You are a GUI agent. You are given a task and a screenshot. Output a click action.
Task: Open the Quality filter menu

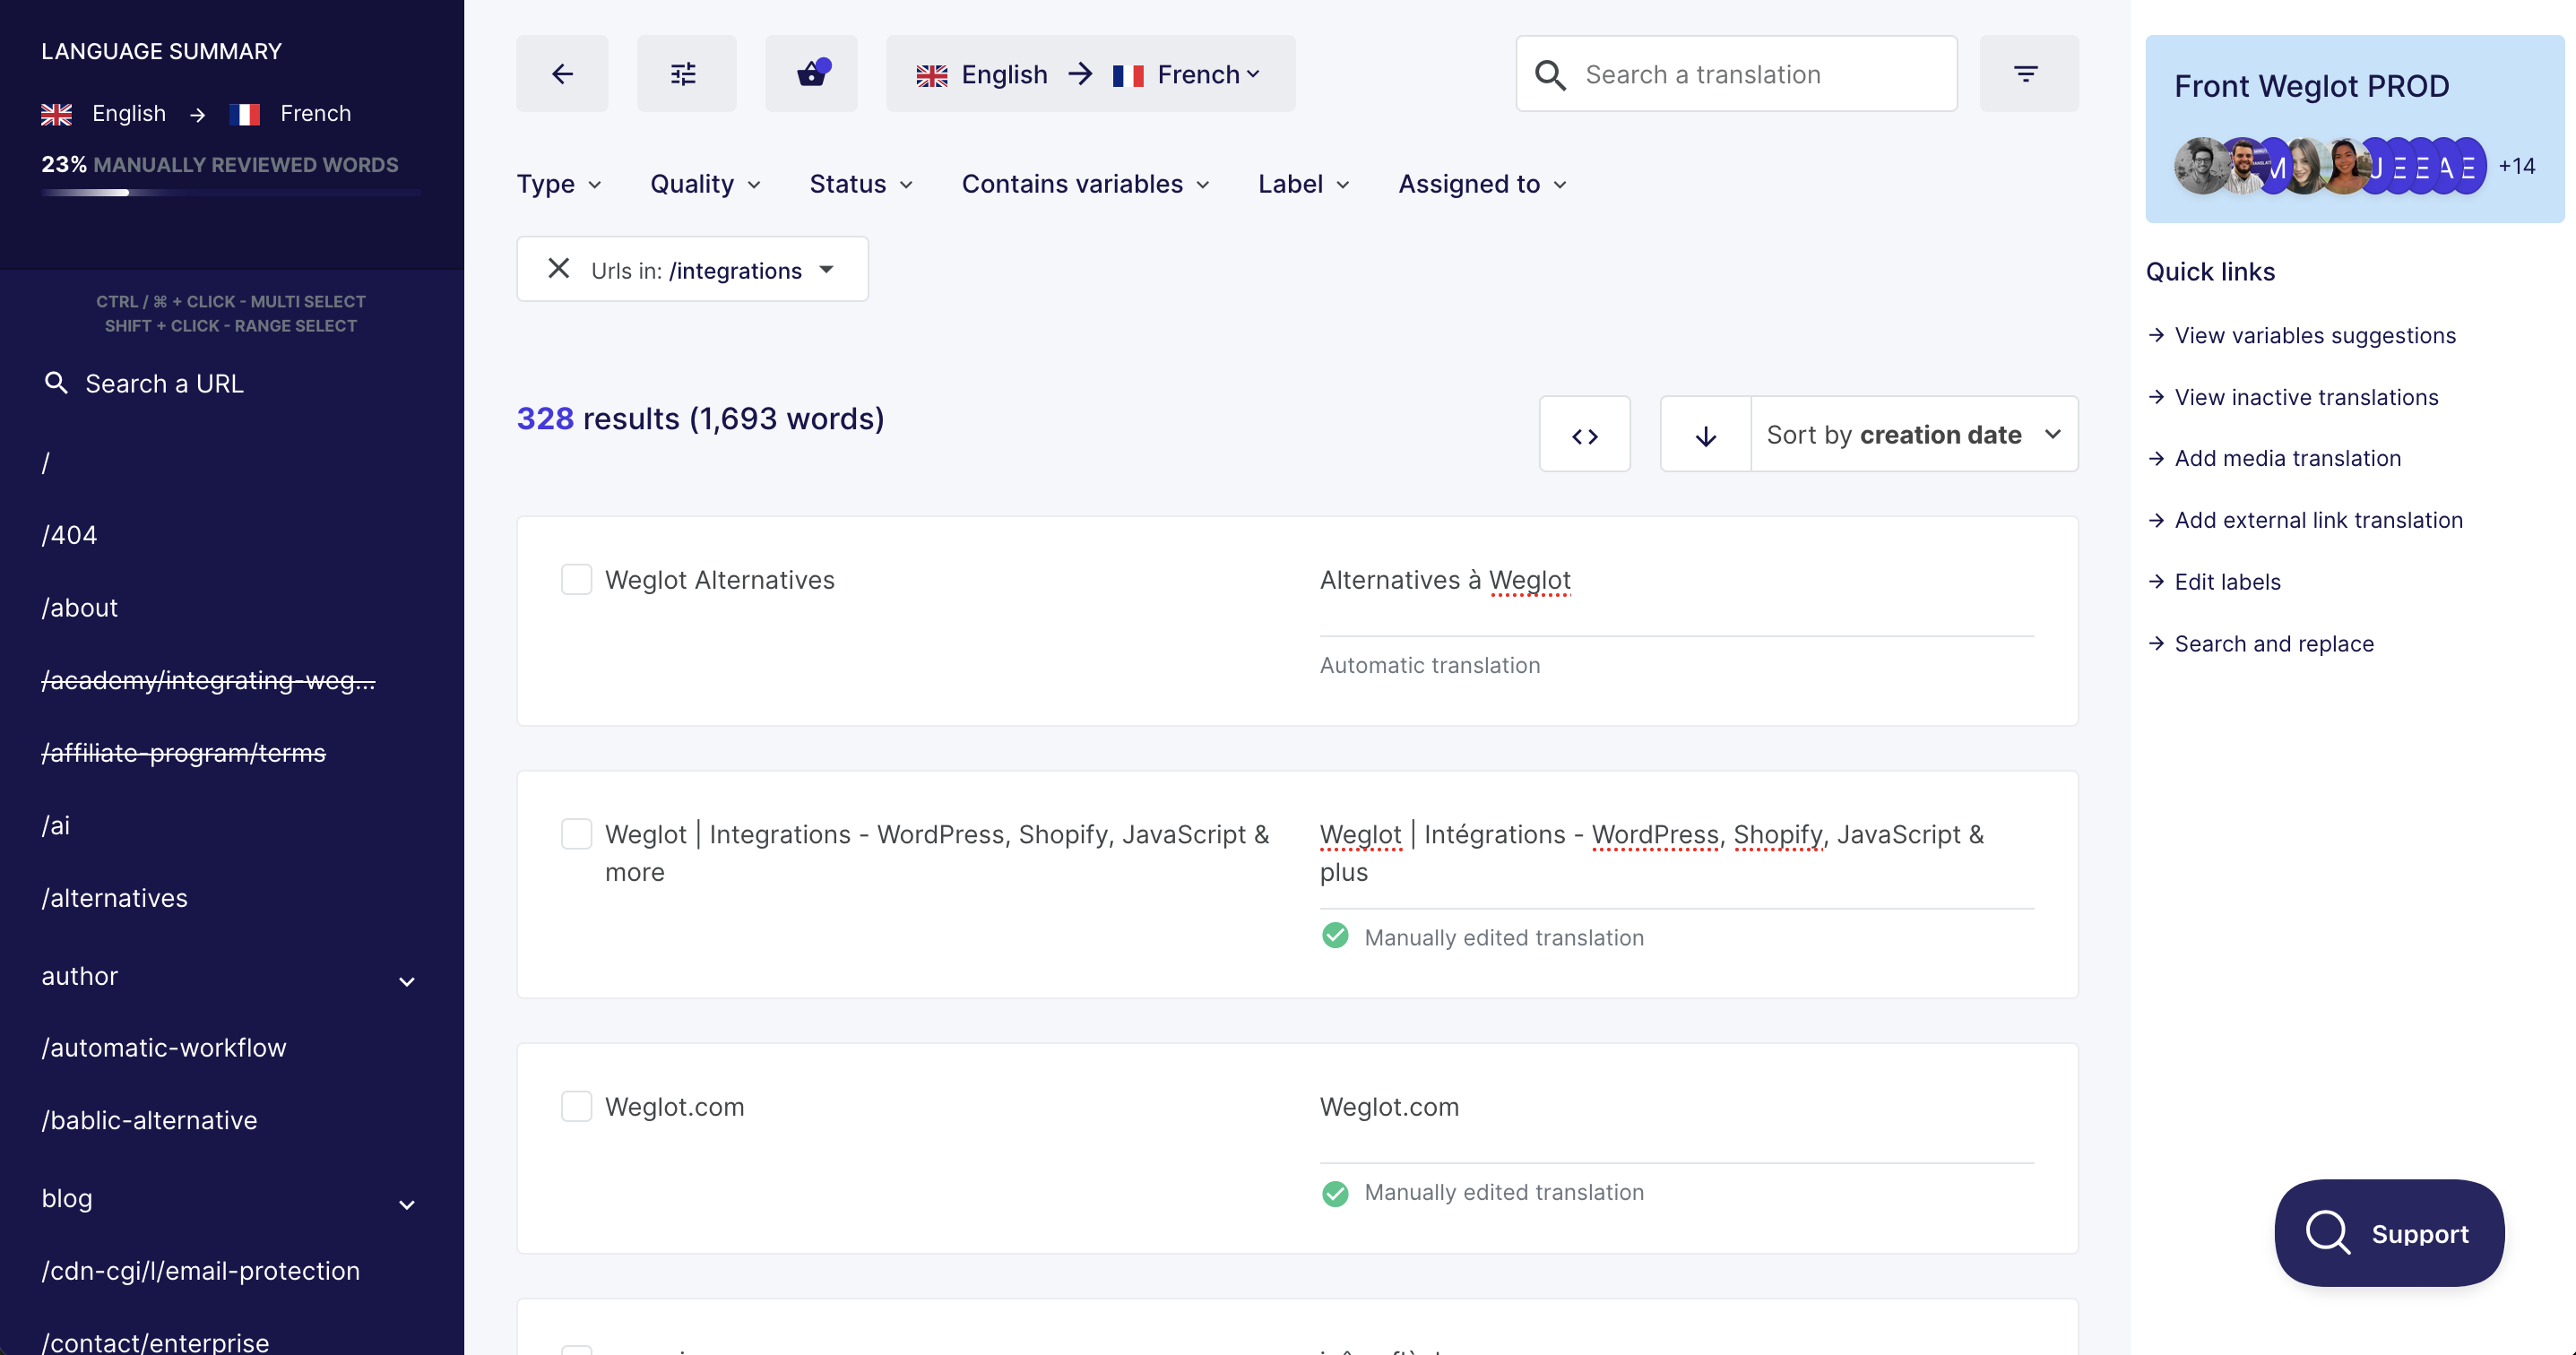[705, 184]
